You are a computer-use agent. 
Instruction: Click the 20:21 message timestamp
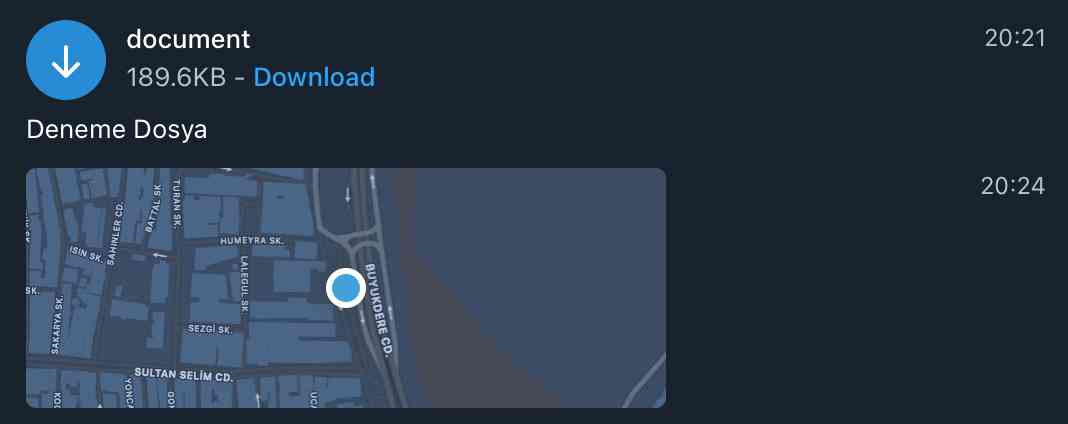coord(1015,38)
